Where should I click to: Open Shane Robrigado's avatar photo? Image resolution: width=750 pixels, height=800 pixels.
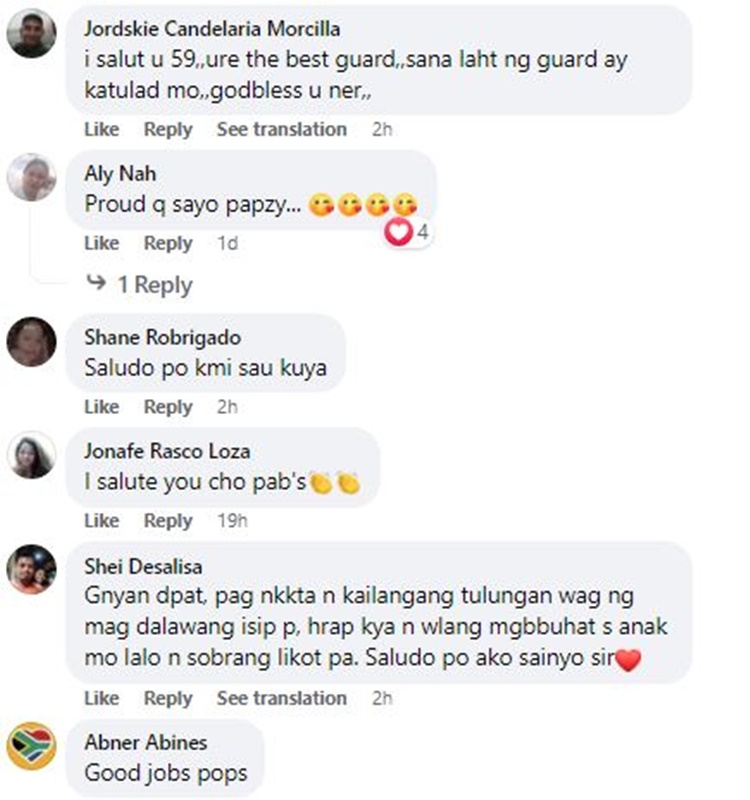32,342
